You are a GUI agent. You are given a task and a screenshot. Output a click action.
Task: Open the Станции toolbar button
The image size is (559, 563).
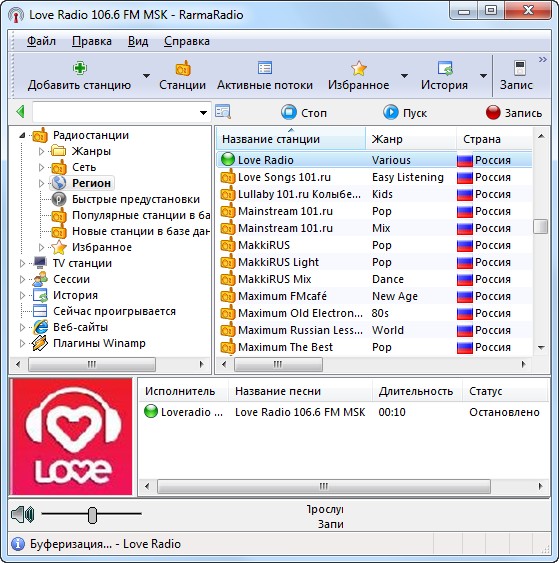pyautogui.click(x=182, y=76)
